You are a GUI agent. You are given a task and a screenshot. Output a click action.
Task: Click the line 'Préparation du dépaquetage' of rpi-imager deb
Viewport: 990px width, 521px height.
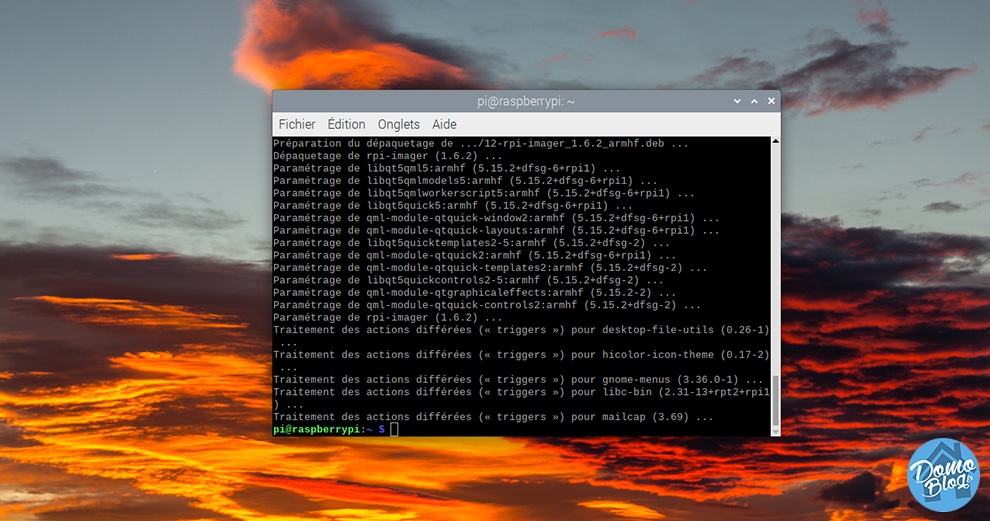point(480,143)
